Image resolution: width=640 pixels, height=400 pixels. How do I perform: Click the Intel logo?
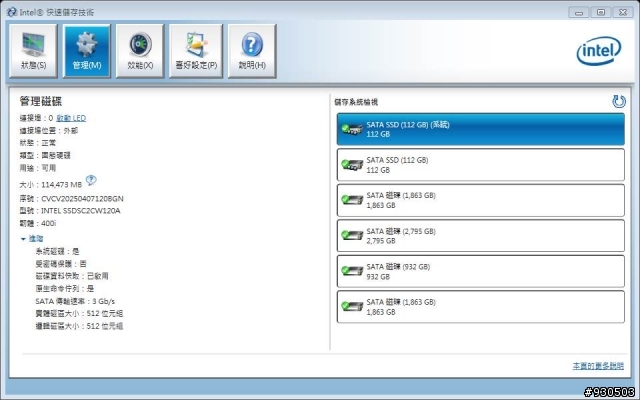tap(599, 51)
